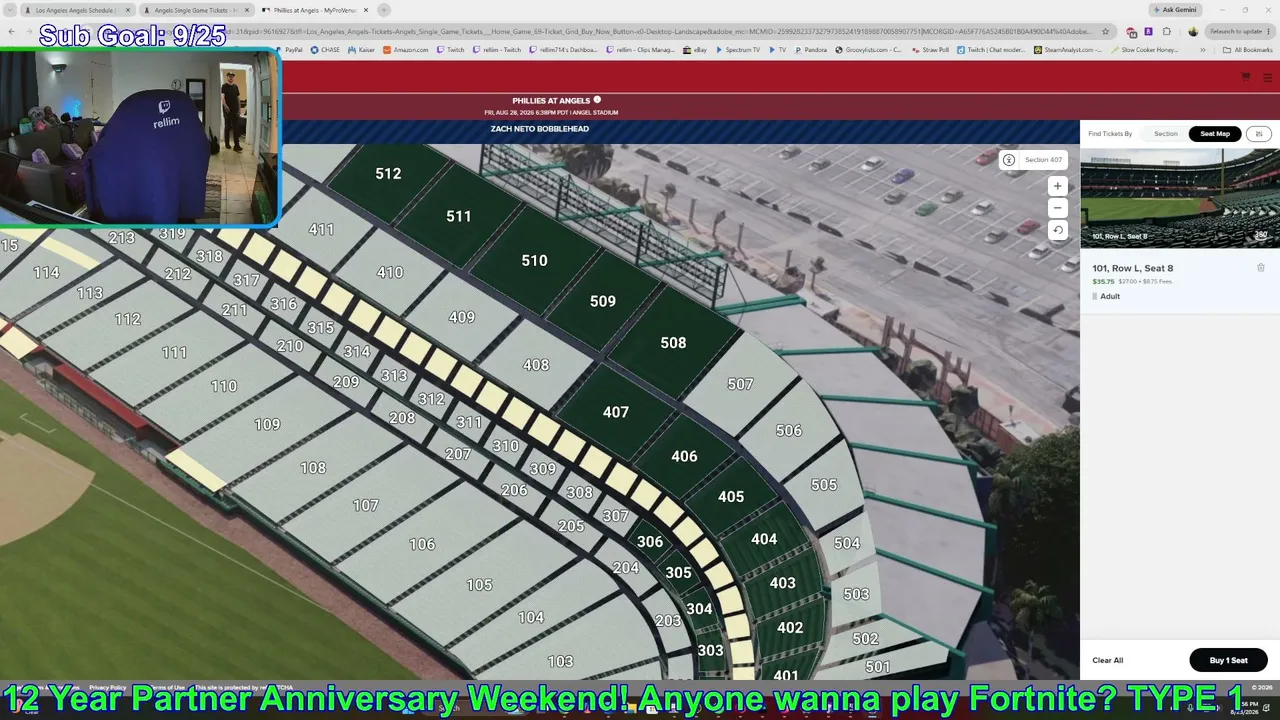Image resolution: width=1280 pixels, height=720 pixels.
Task: Close the Phillies at Angels tab
Action: pyautogui.click(x=366, y=10)
